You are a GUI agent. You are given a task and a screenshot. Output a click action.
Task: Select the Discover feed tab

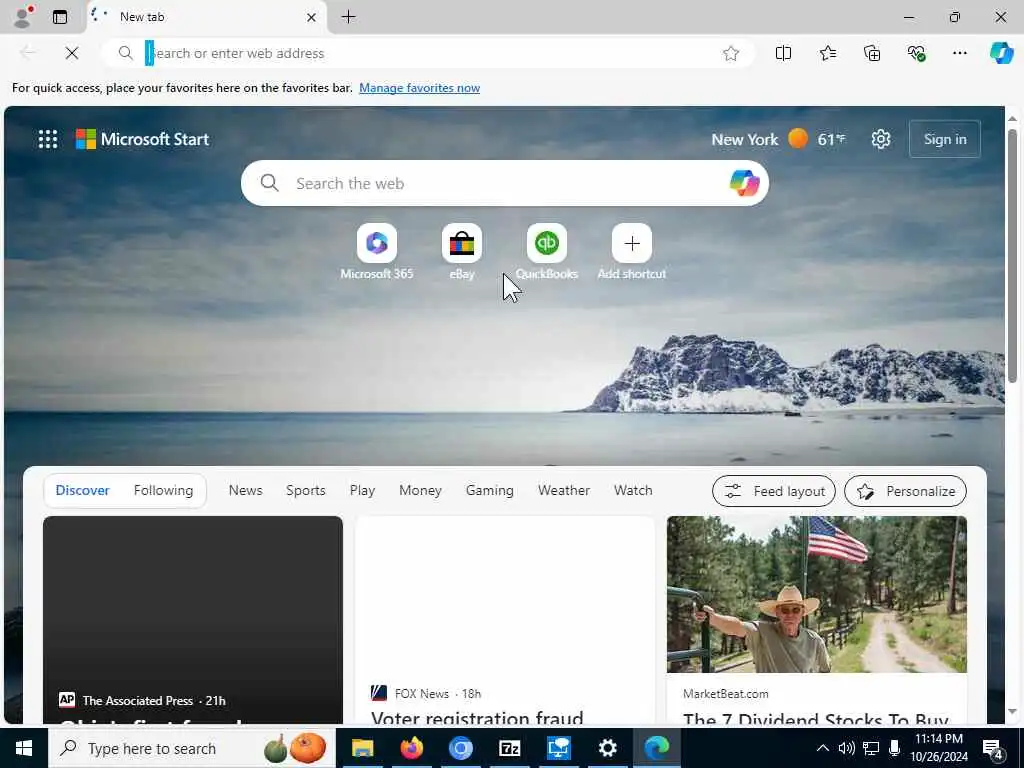click(x=82, y=490)
